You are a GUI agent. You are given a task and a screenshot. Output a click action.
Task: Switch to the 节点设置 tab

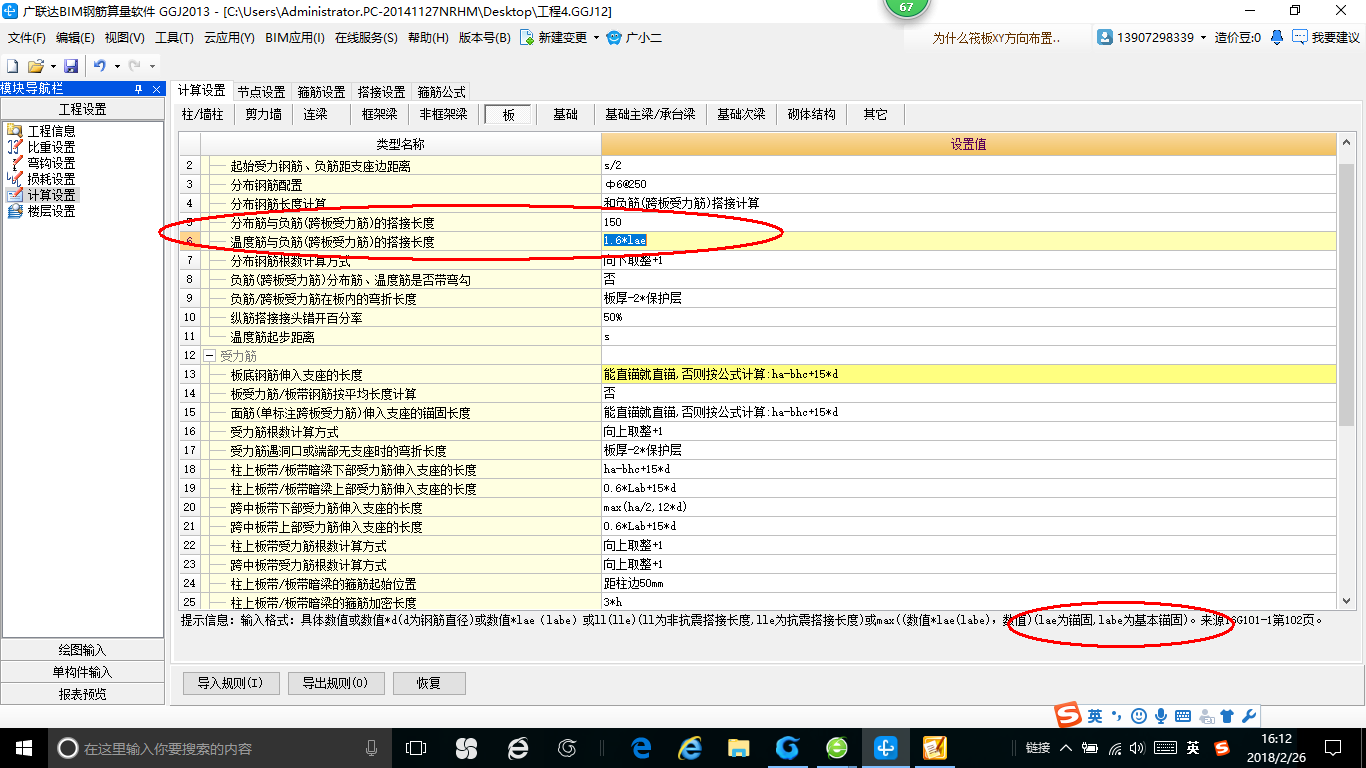coord(261,92)
